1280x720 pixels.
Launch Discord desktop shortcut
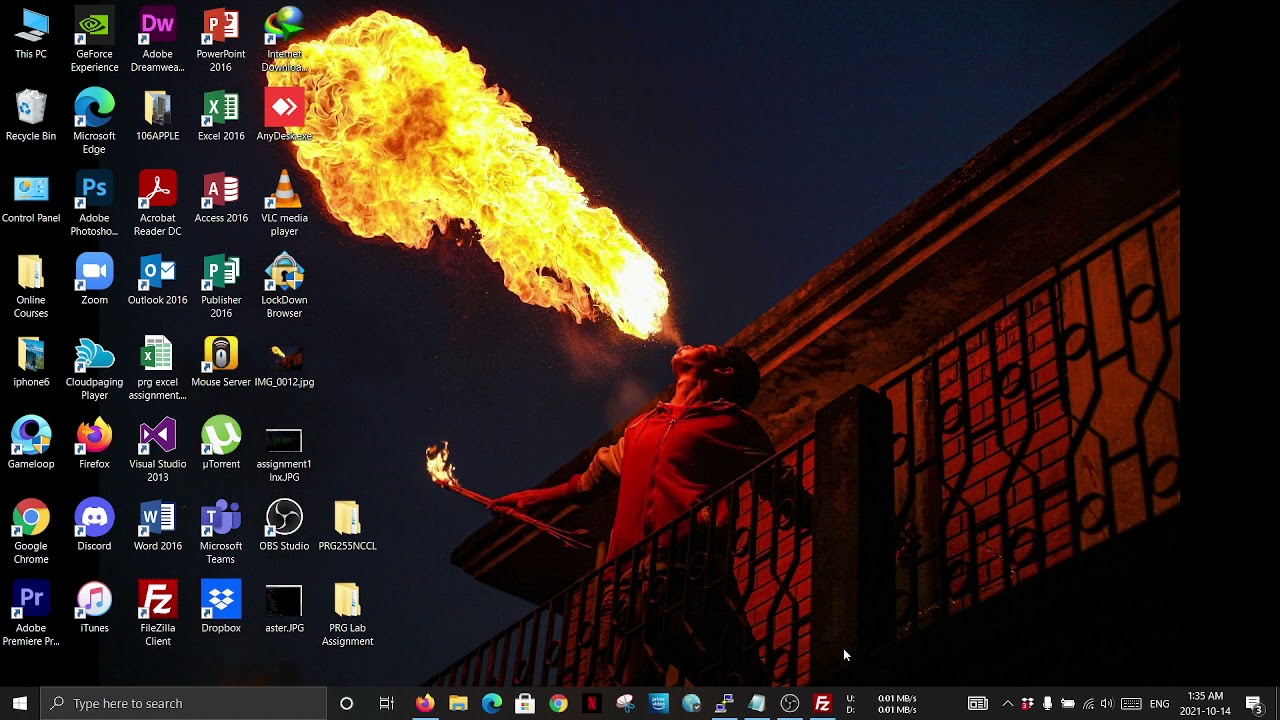[x=94, y=526]
